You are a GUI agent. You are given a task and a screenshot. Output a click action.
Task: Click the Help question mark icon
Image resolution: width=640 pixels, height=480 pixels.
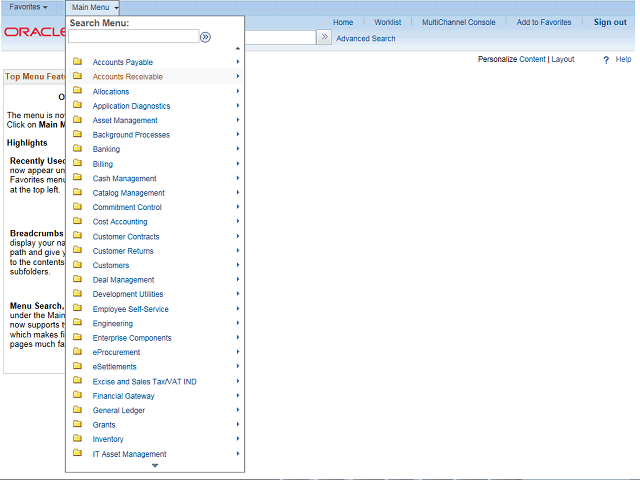[x=606, y=60]
